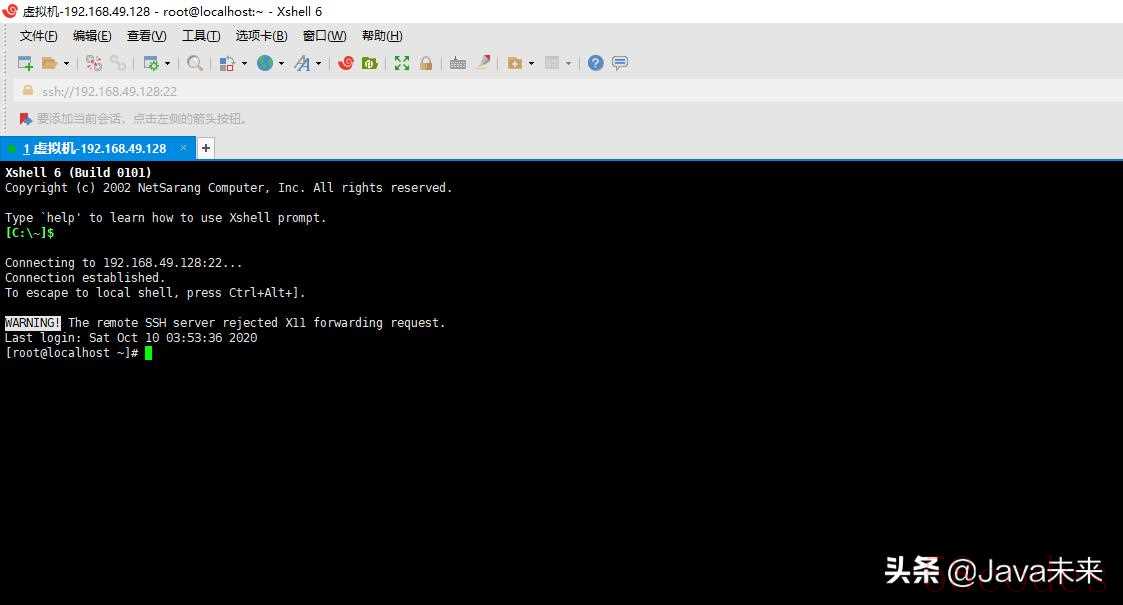Open the 文件(F) menu
Screen dimensions: 1123x605
(x=39, y=36)
